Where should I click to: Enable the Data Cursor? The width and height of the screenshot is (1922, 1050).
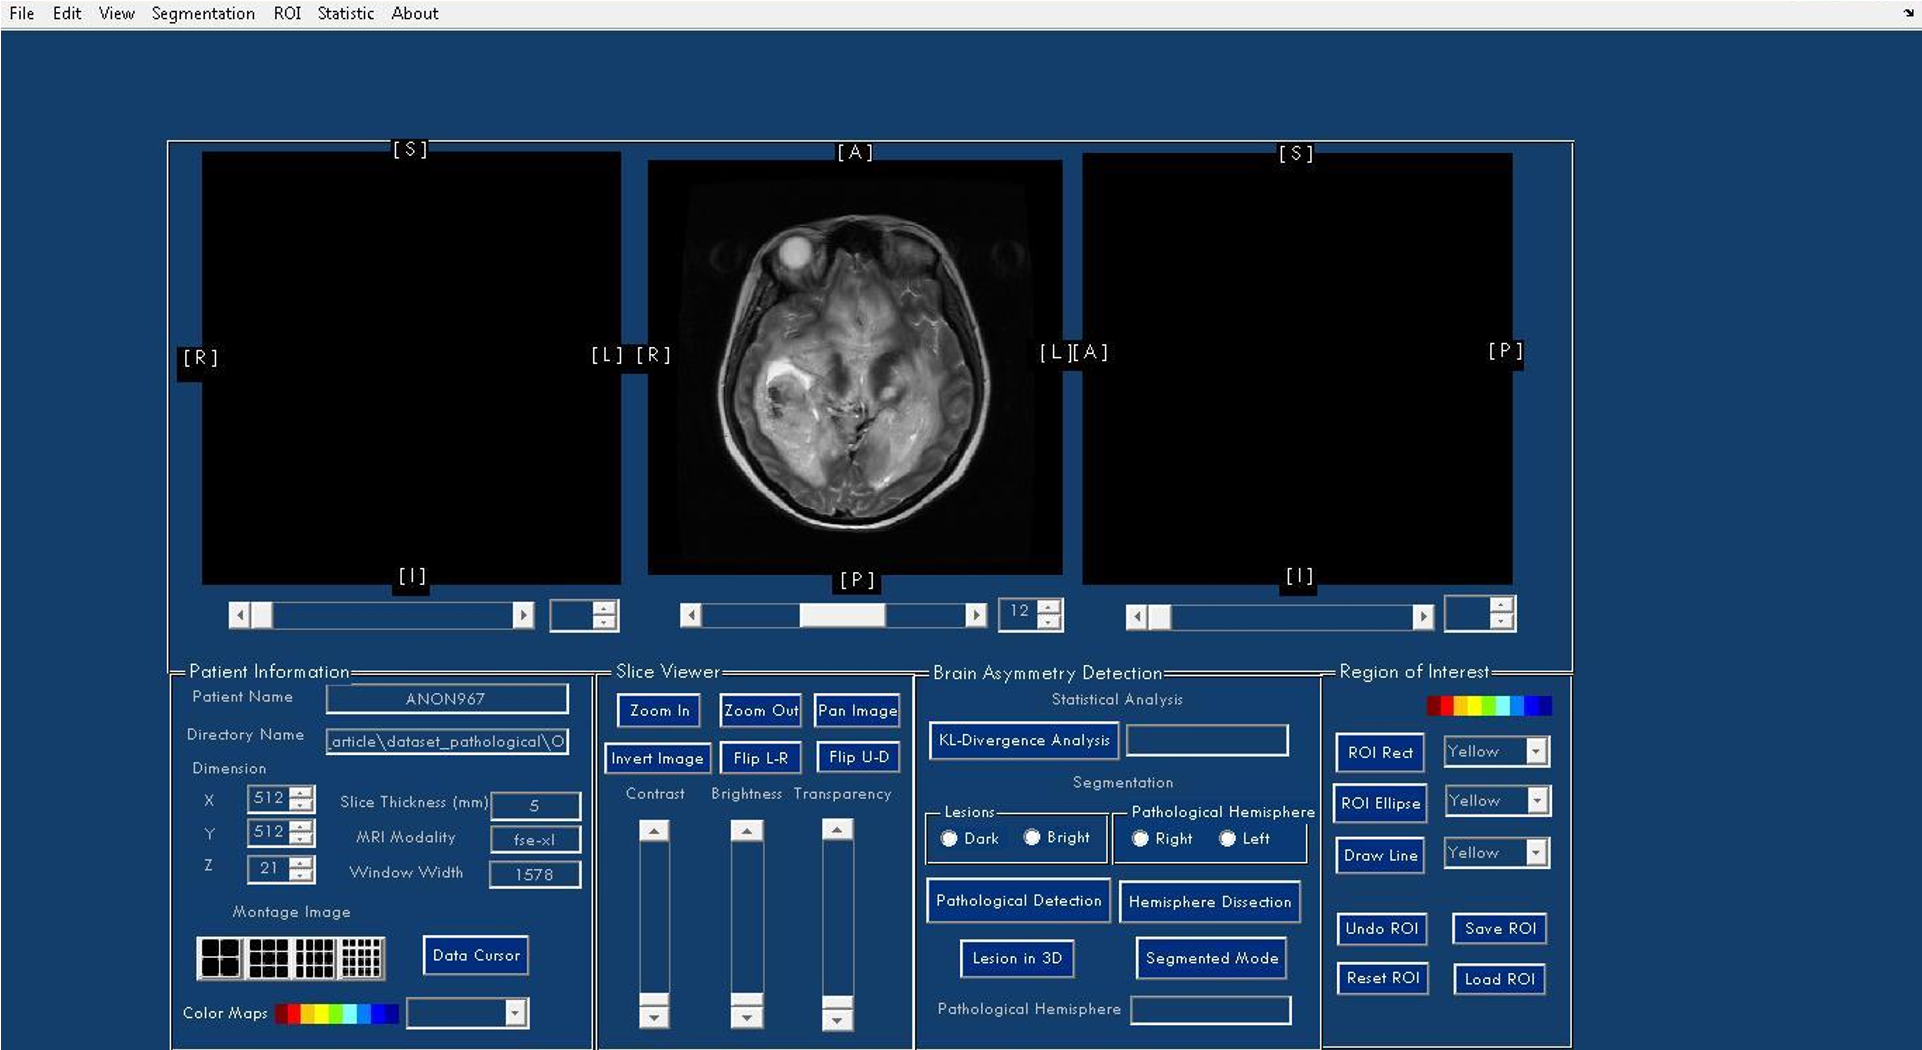tap(476, 955)
